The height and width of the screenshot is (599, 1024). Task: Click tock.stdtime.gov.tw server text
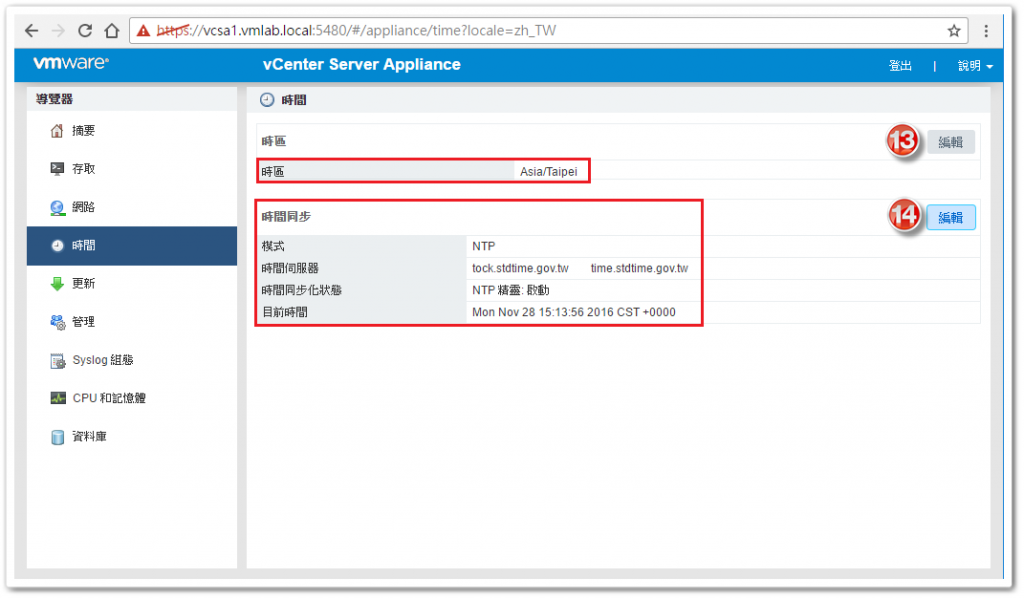[x=520, y=268]
